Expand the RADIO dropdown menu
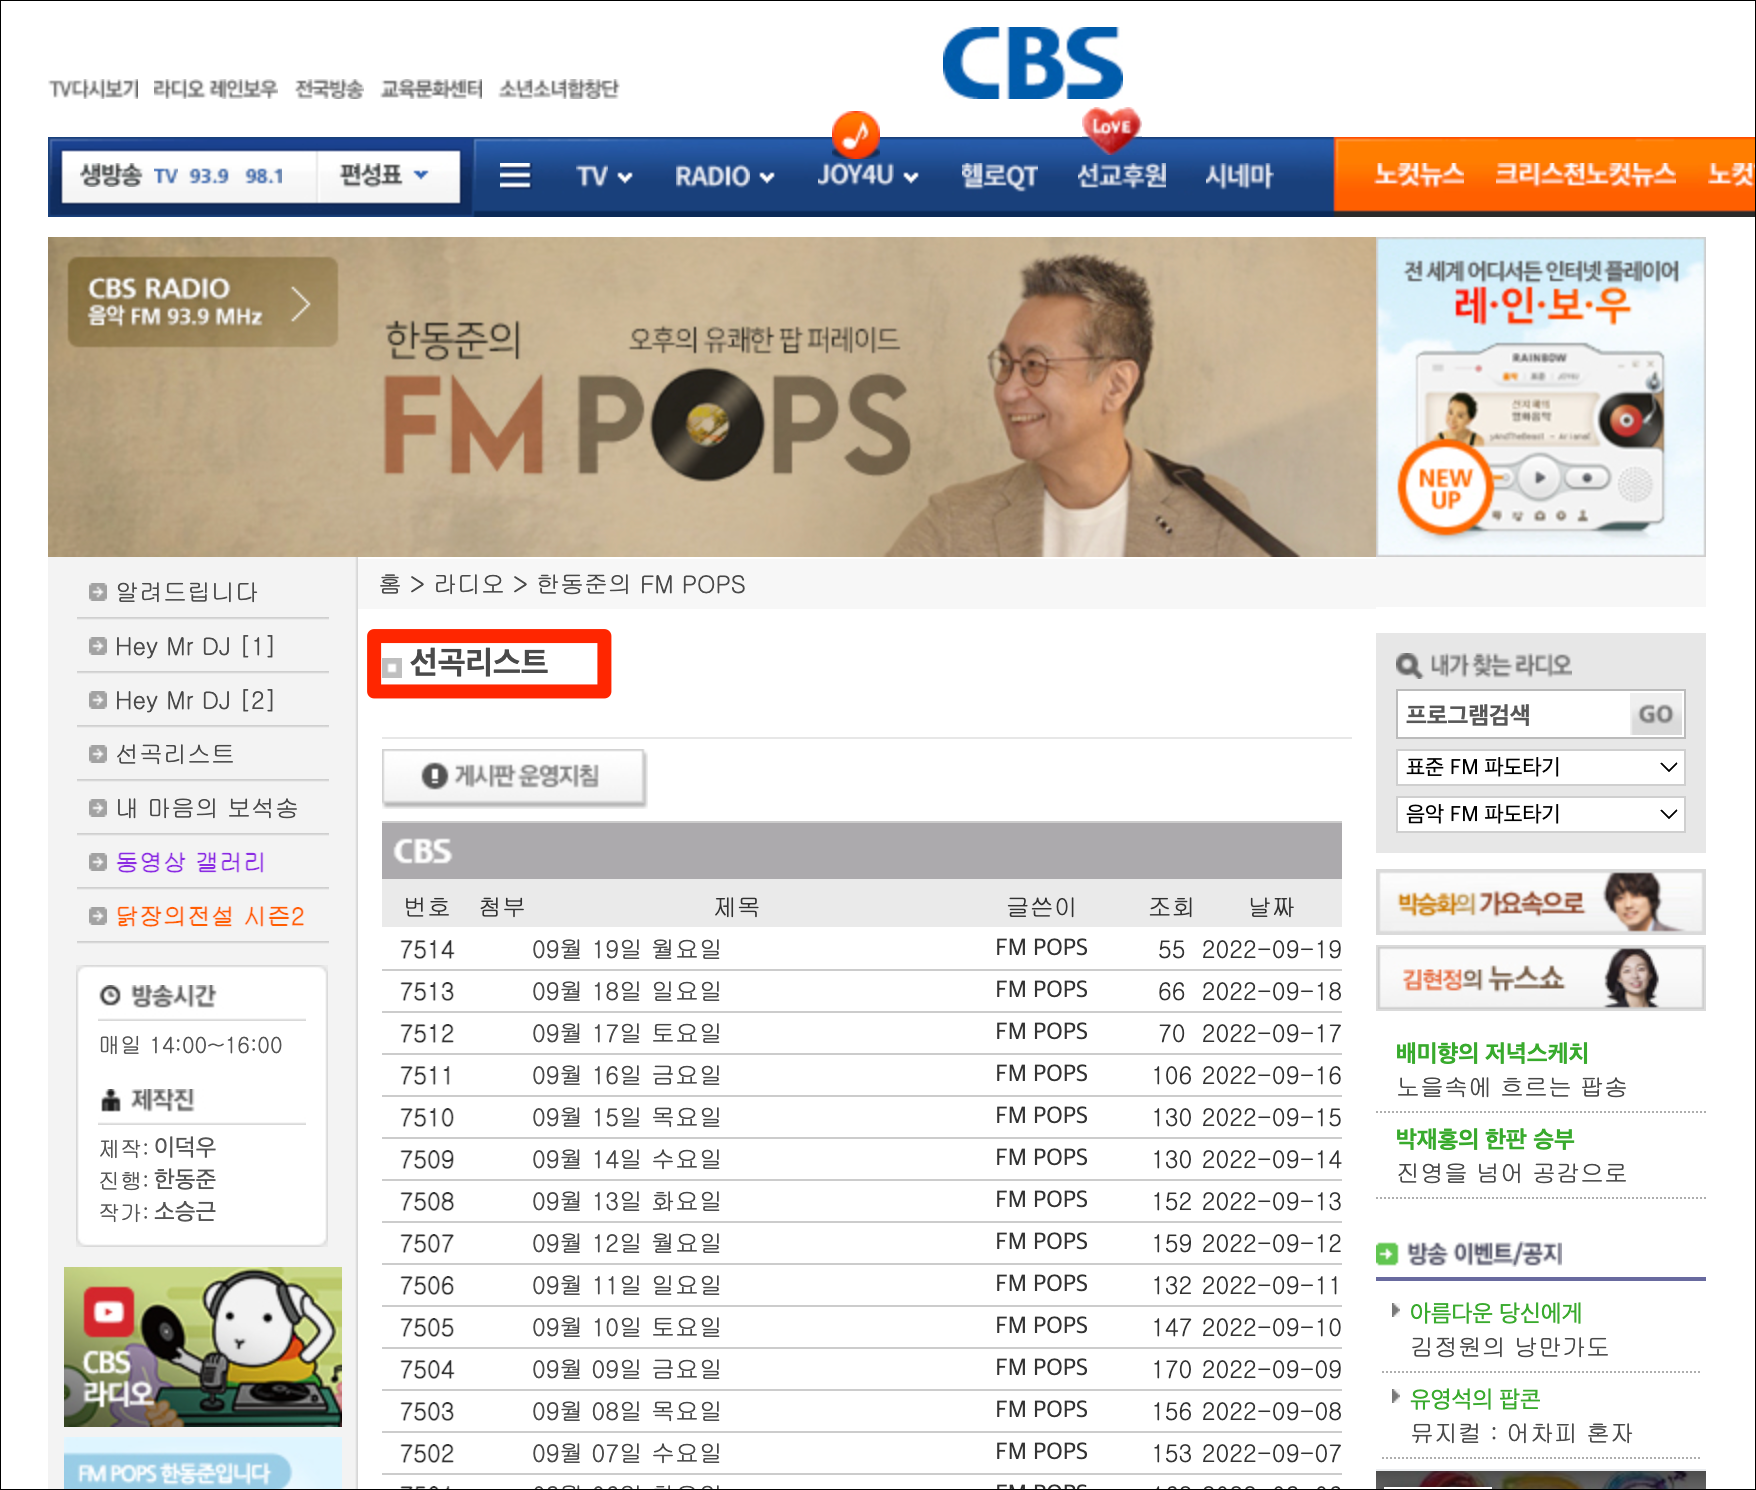 click(724, 177)
